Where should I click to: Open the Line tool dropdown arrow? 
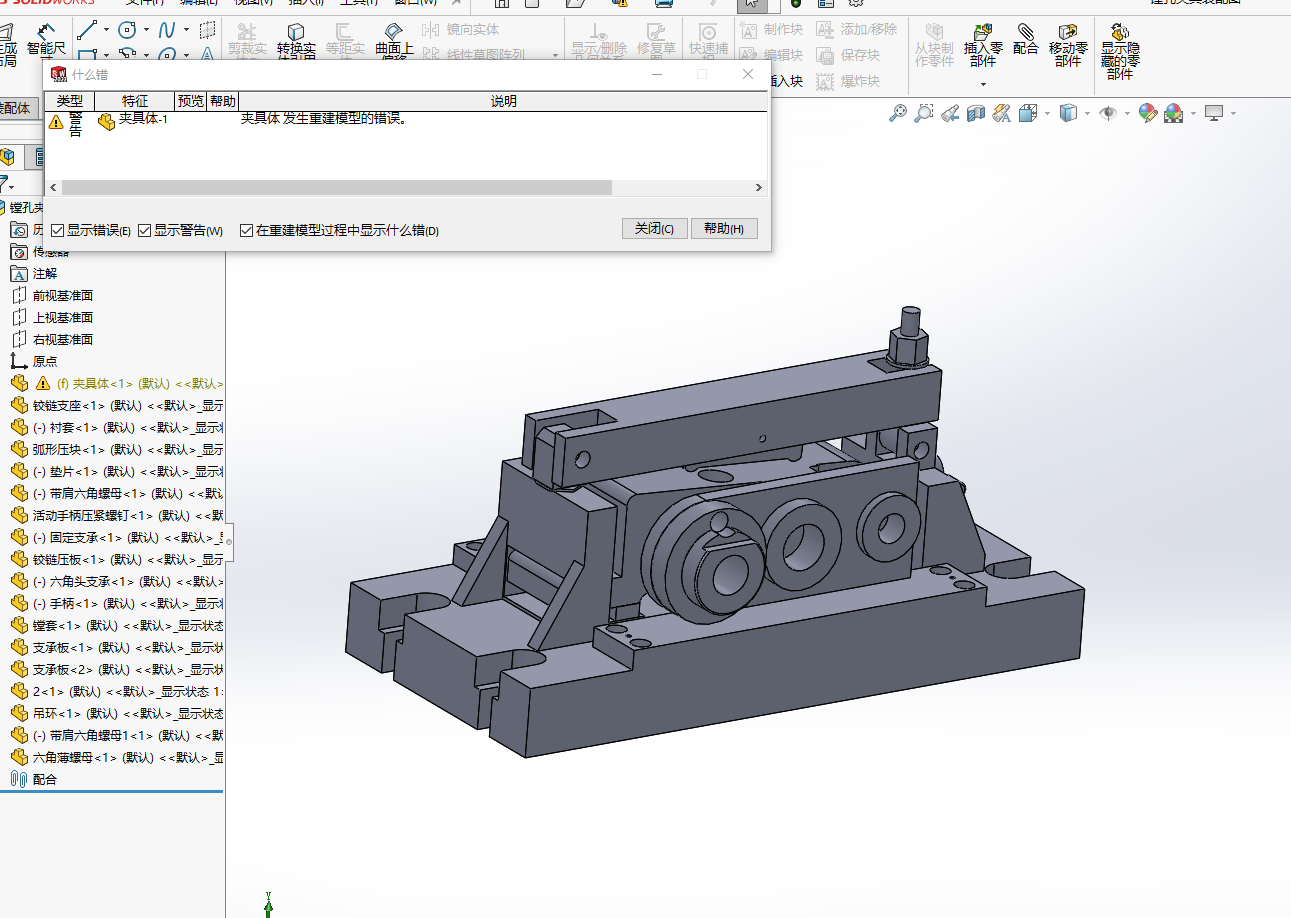pyautogui.click(x=106, y=30)
